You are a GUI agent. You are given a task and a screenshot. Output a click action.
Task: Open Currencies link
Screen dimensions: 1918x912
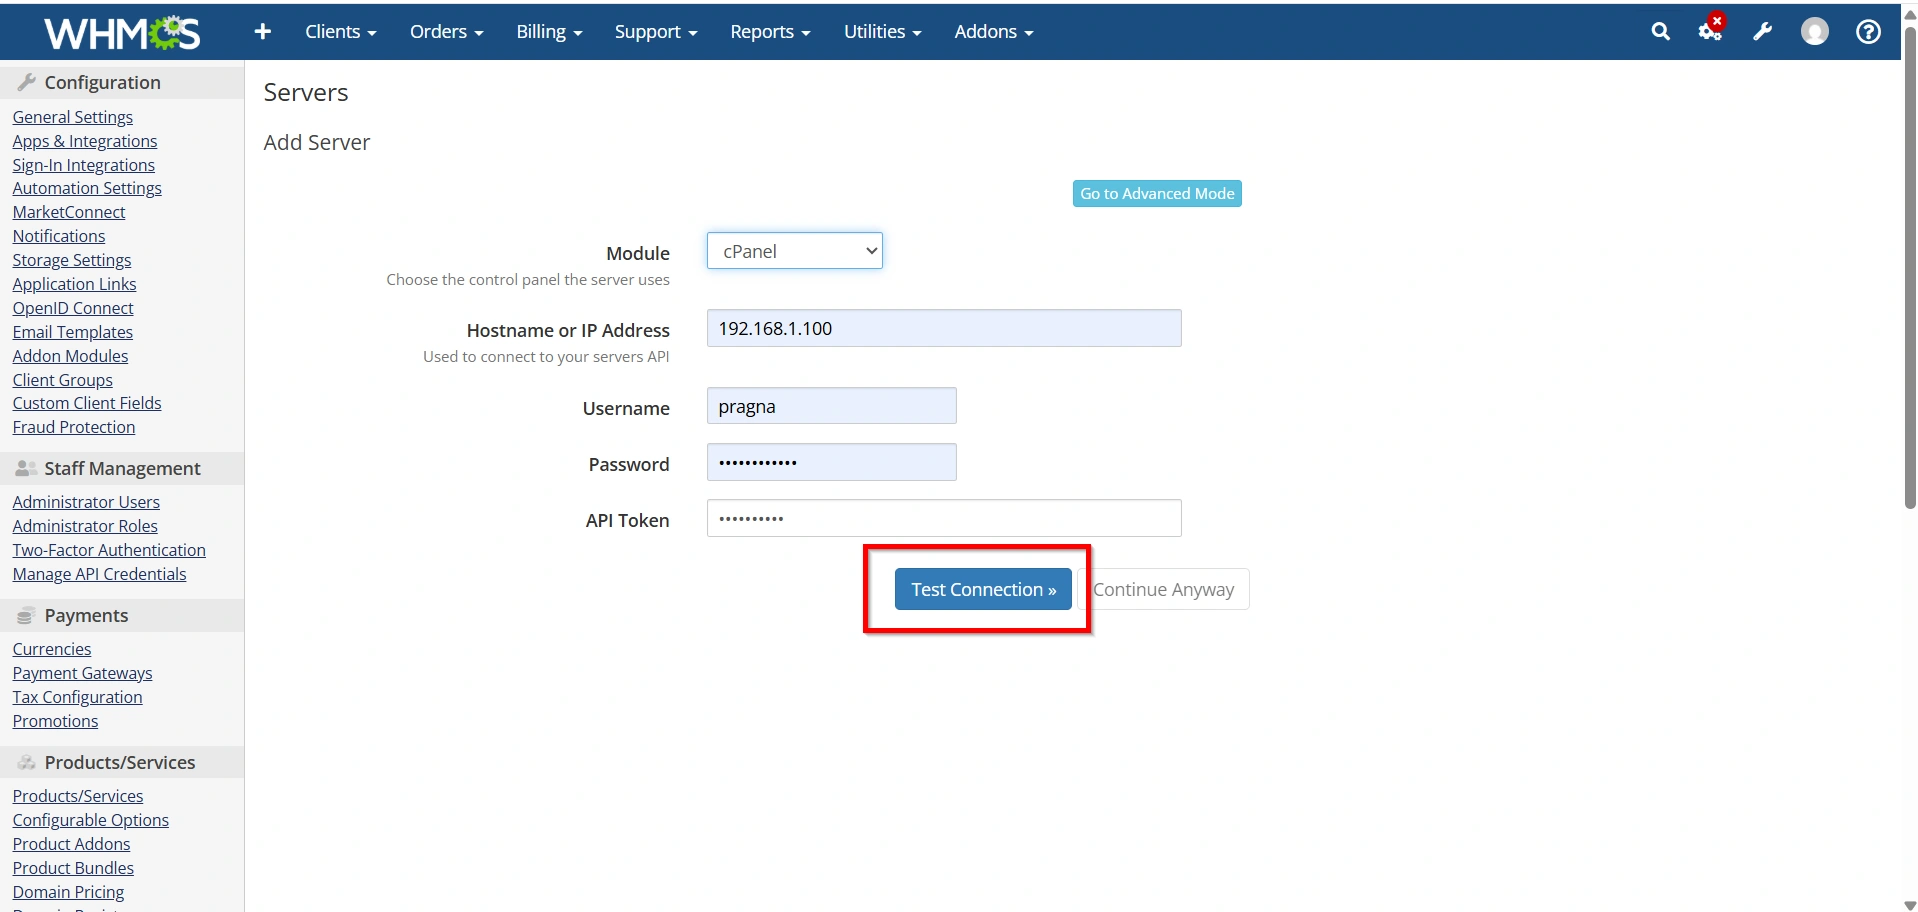click(52, 650)
